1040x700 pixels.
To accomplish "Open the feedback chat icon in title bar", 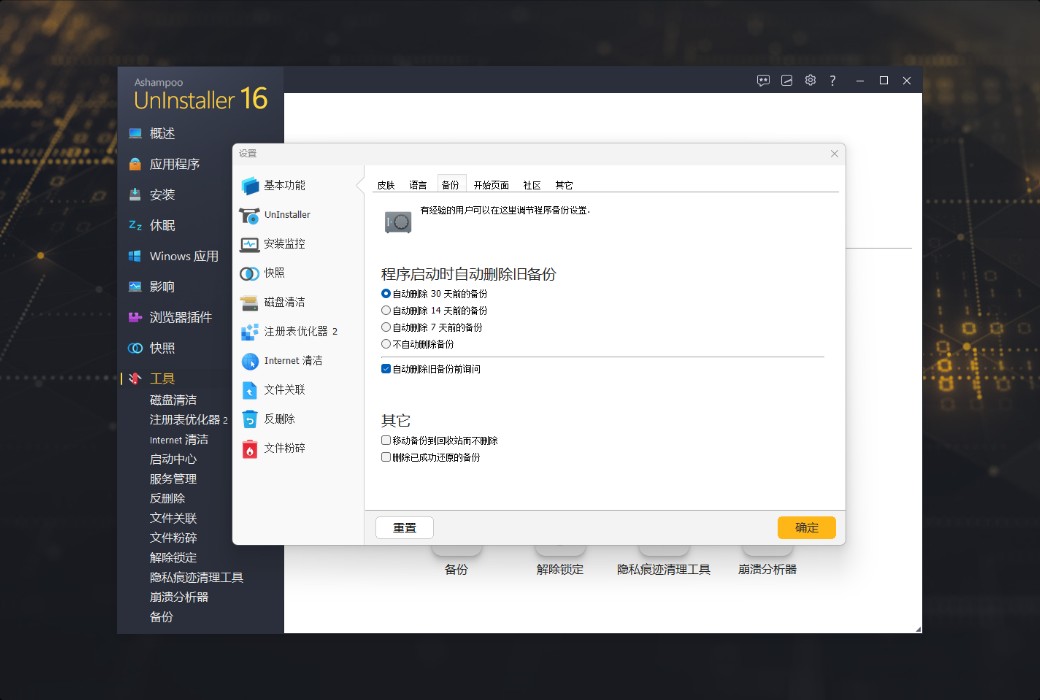I will coord(763,80).
